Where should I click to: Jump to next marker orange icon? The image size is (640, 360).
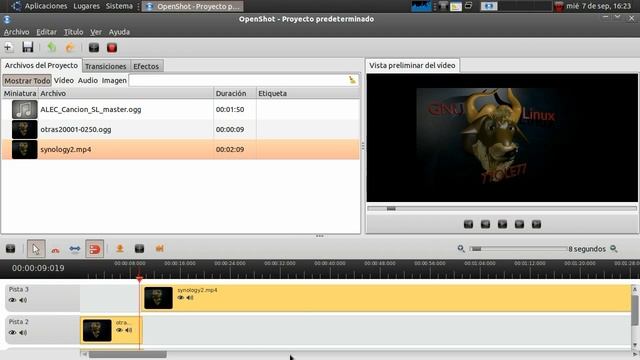[159, 248]
